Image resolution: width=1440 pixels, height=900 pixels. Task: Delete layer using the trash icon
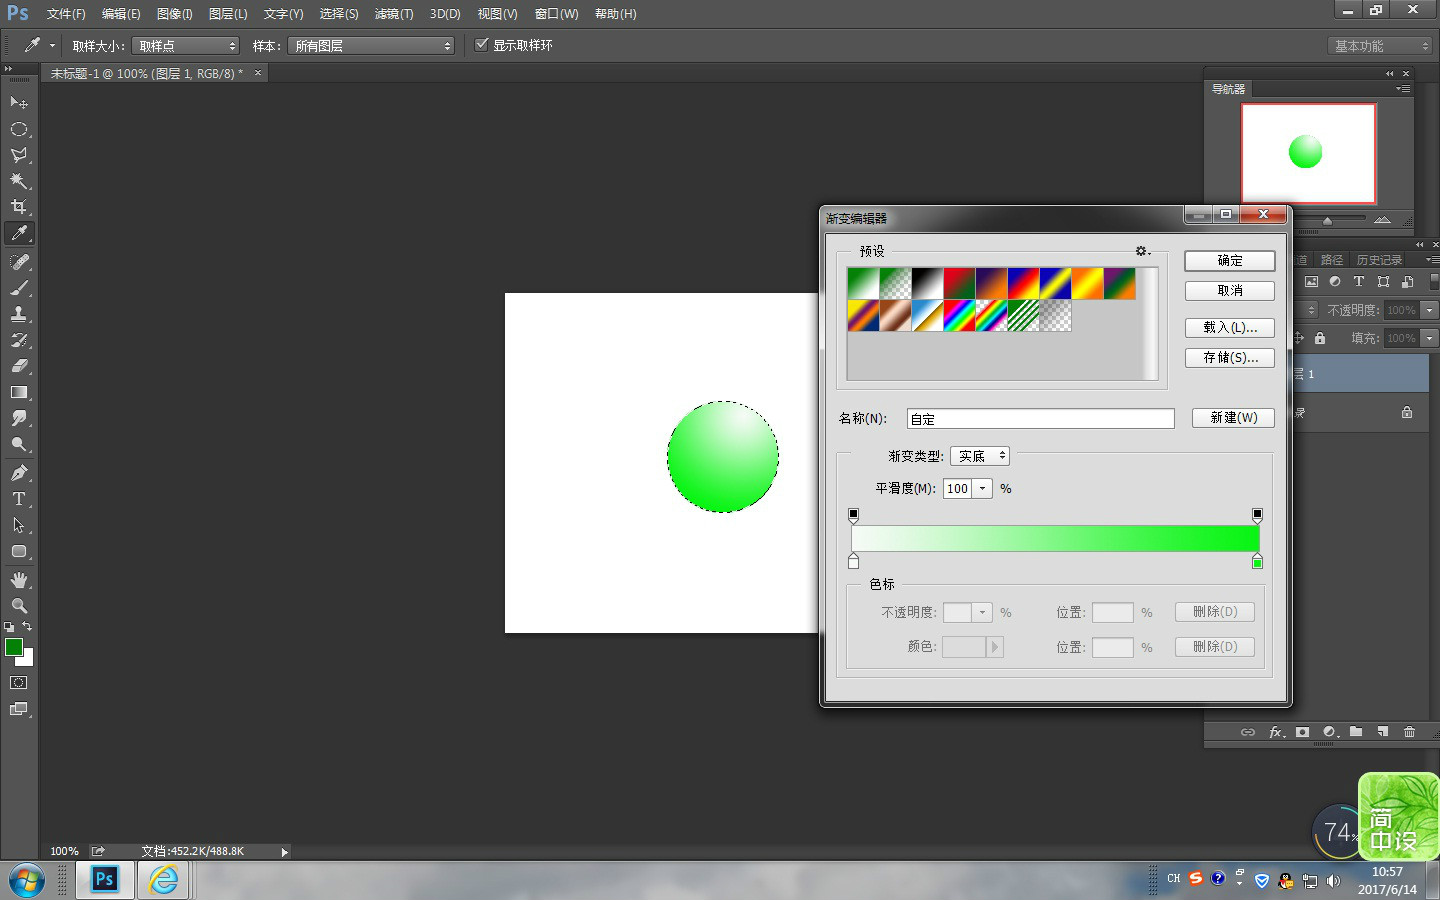1409,732
